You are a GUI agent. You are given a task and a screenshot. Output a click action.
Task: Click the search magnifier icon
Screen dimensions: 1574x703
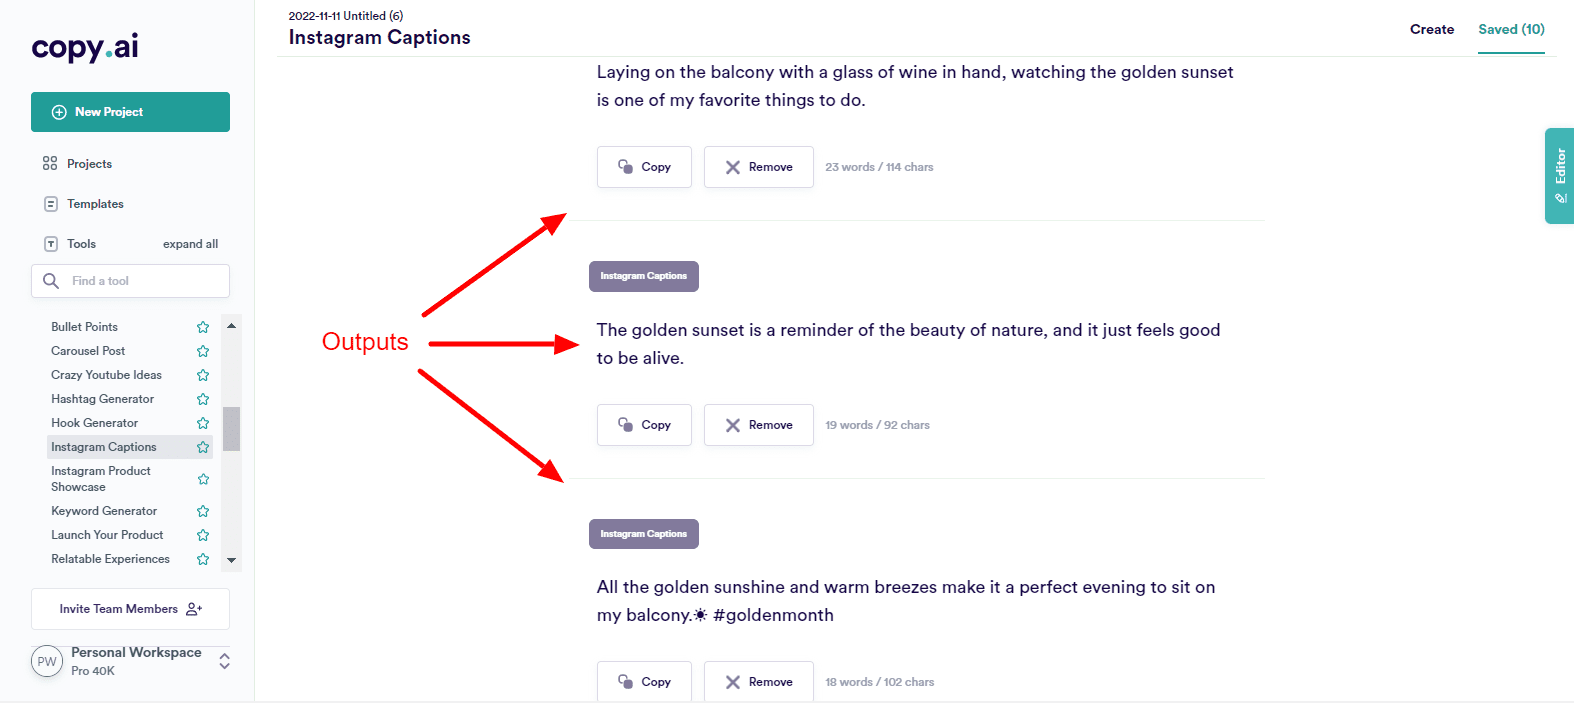point(51,281)
